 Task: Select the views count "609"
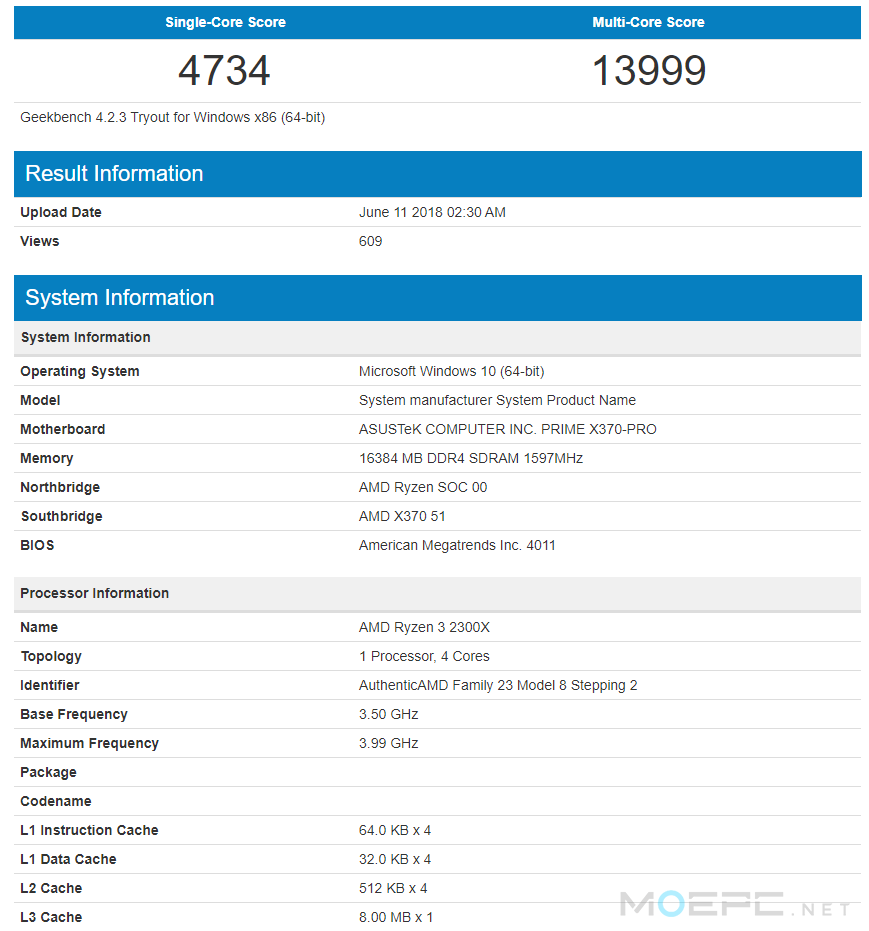[x=370, y=242]
